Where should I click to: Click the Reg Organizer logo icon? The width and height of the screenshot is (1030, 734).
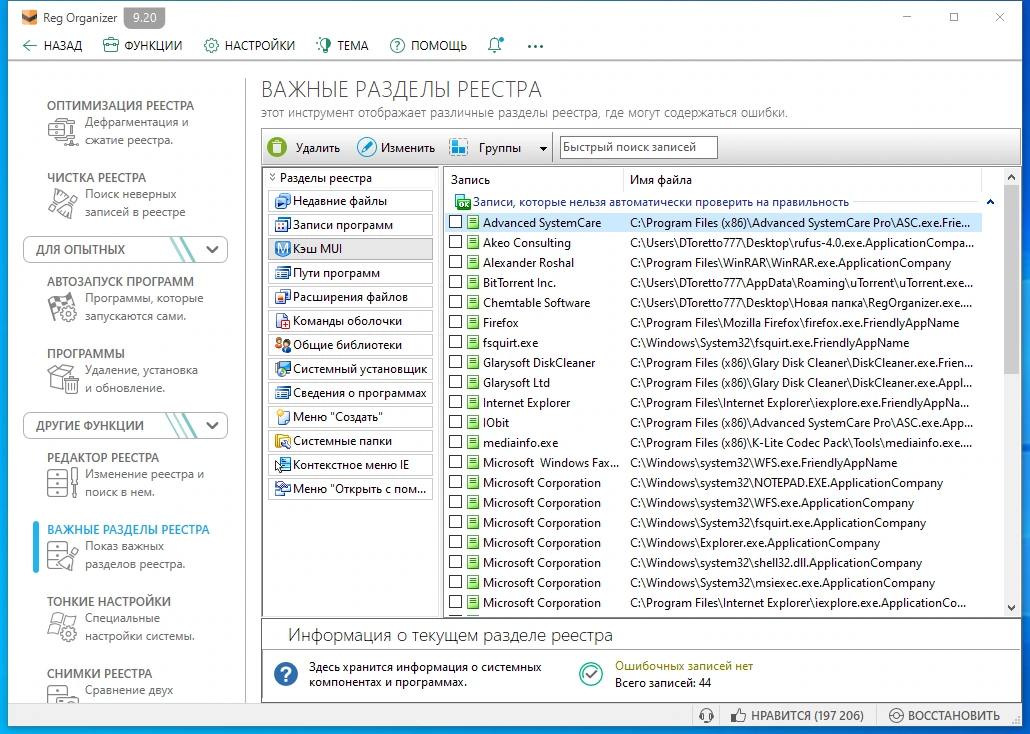click(x=30, y=17)
